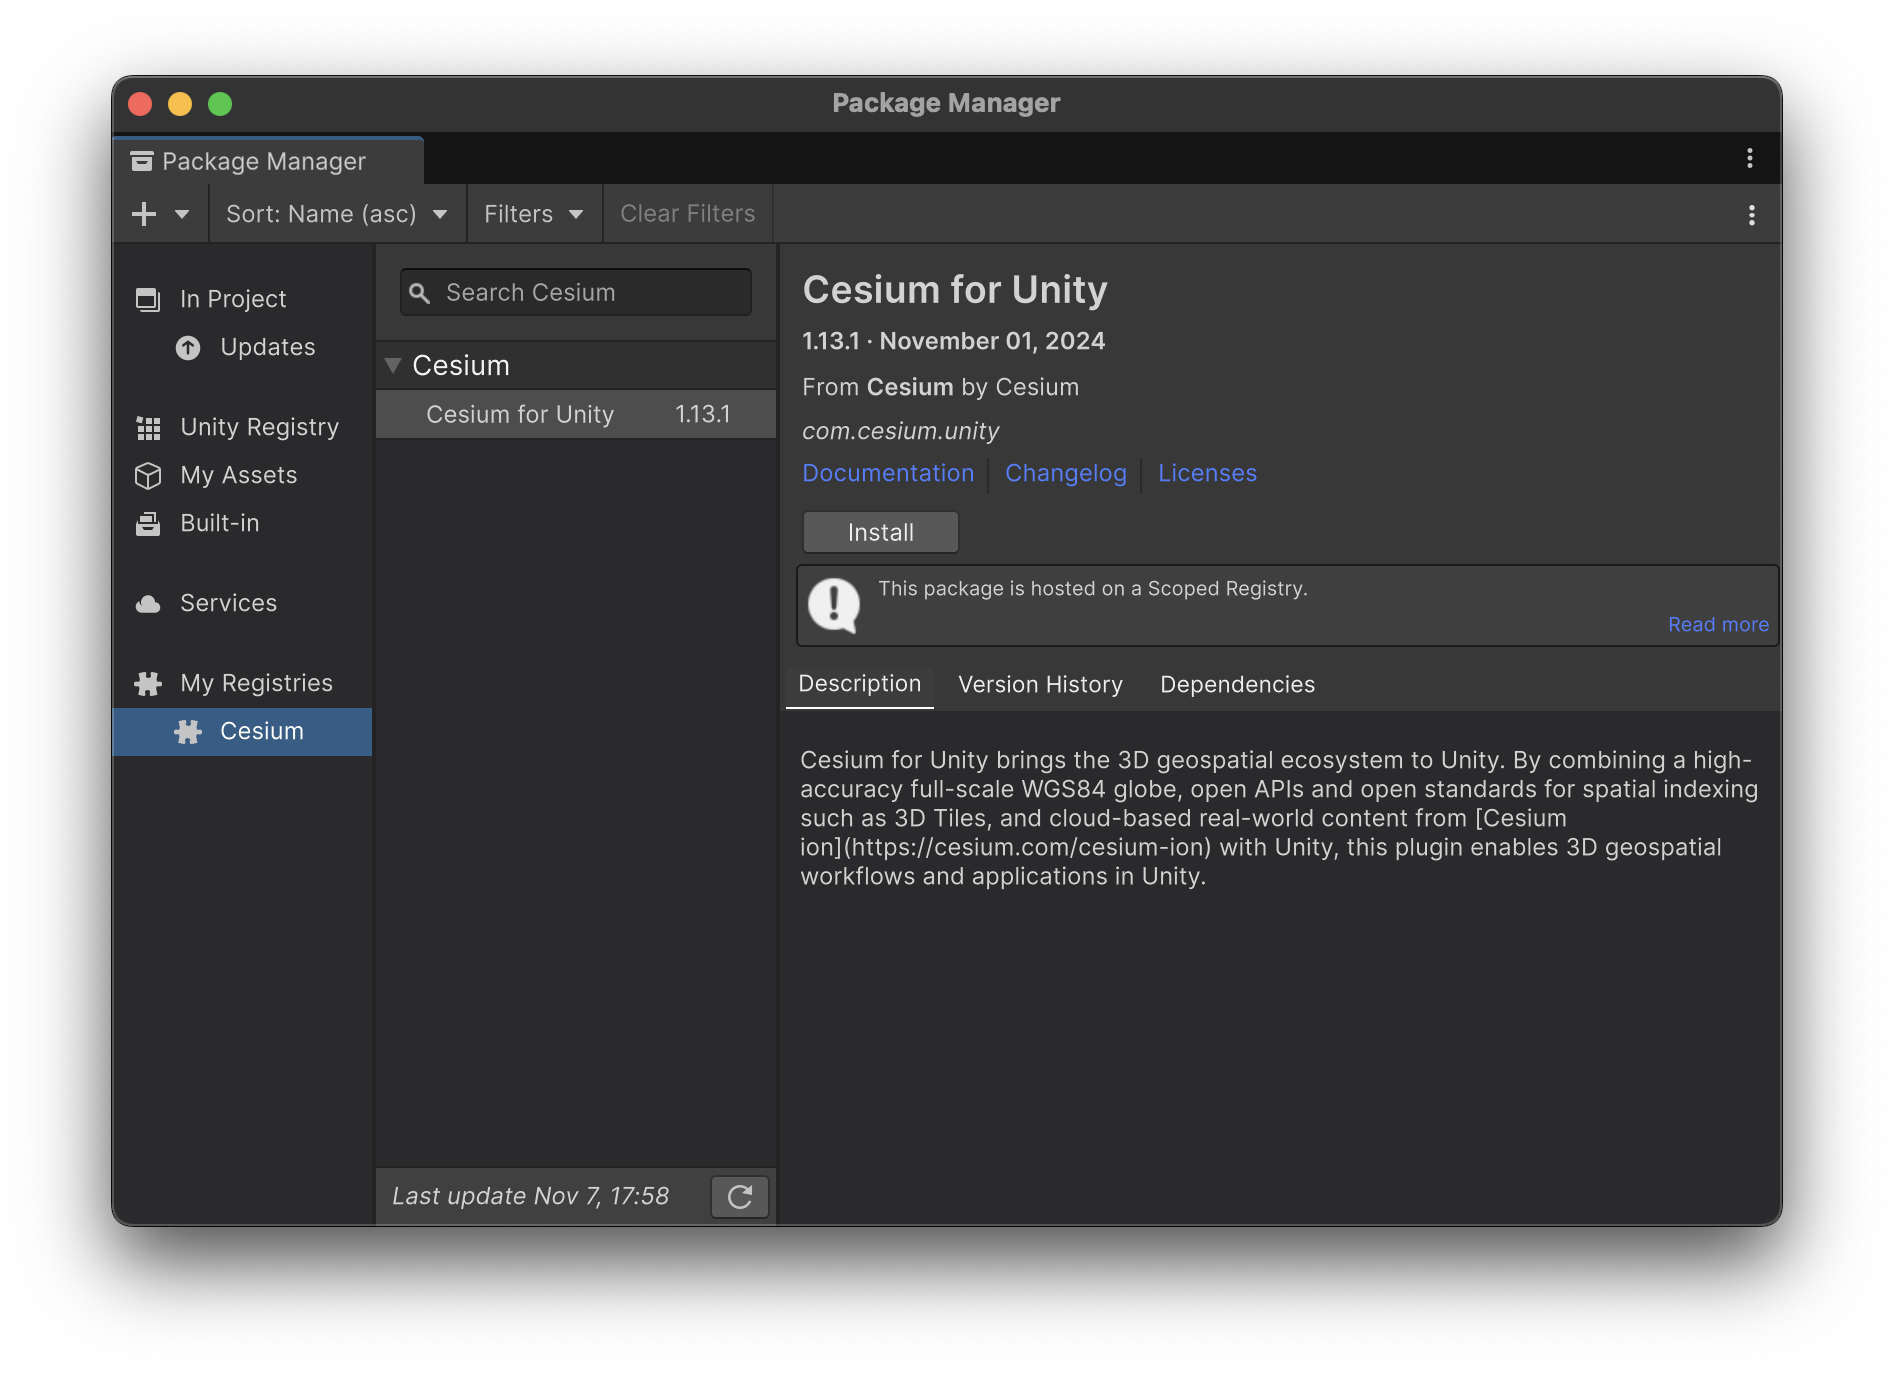Switch to the Dependencies tab
Viewport: 1894px width, 1374px height.
[1237, 684]
